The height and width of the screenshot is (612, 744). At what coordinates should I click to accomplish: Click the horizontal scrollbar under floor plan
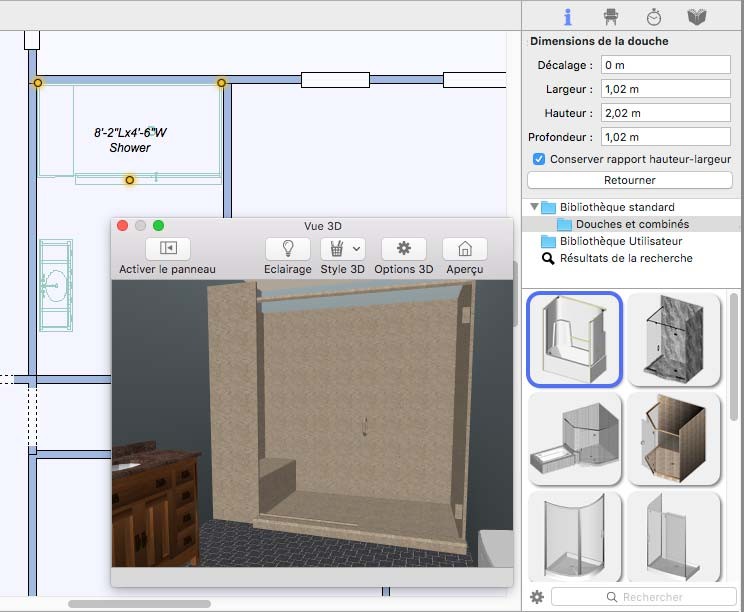[x=139, y=604]
